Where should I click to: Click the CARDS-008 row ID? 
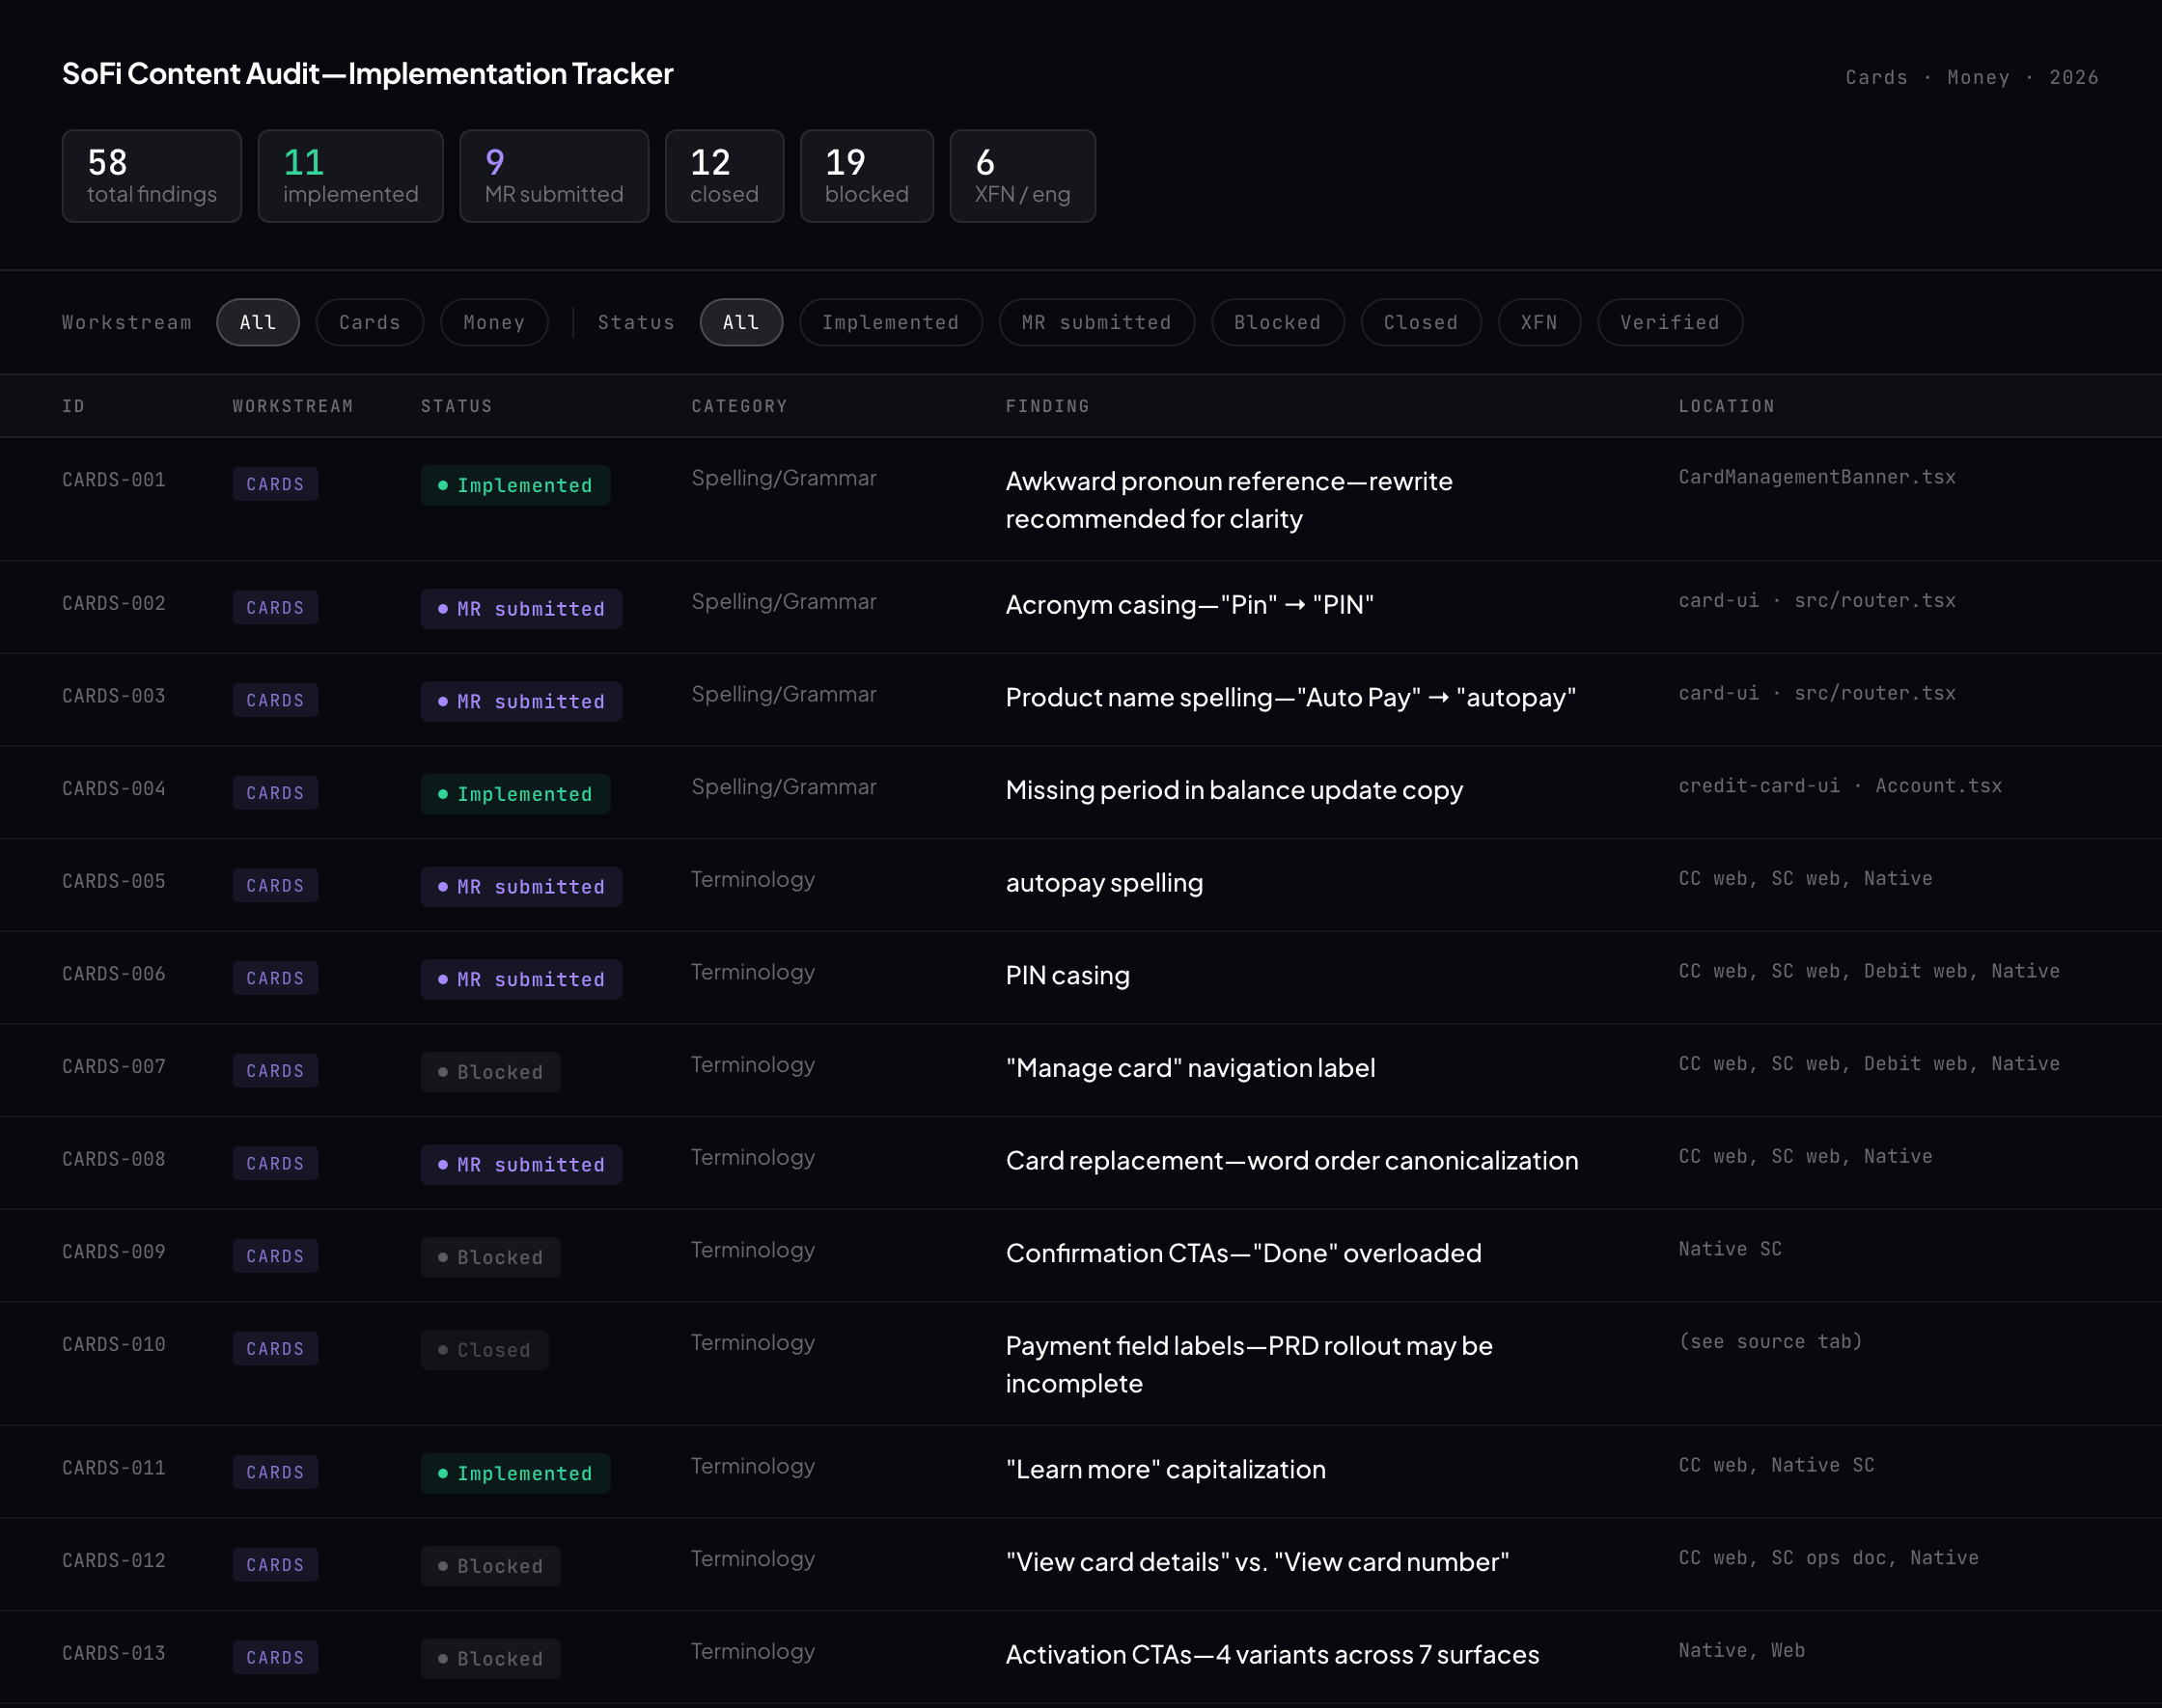click(114, 1159)
